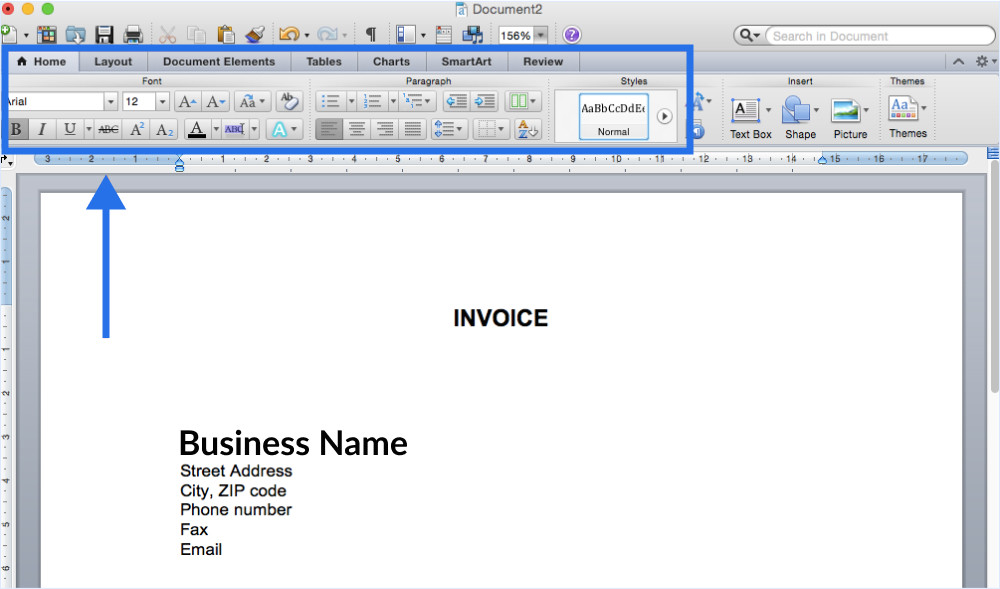Select the superscript icon

point(136,128)
